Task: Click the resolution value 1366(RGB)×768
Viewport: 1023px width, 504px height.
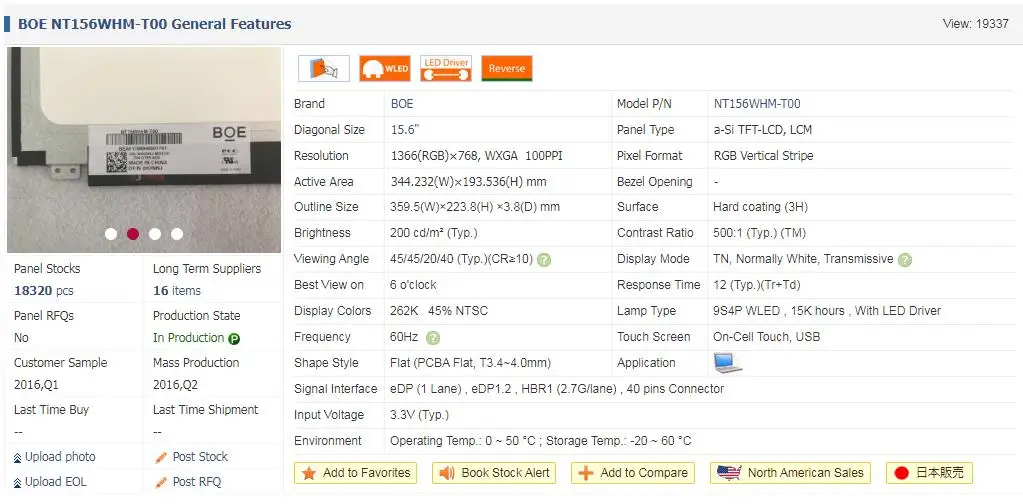Action: tap(435, 156)
